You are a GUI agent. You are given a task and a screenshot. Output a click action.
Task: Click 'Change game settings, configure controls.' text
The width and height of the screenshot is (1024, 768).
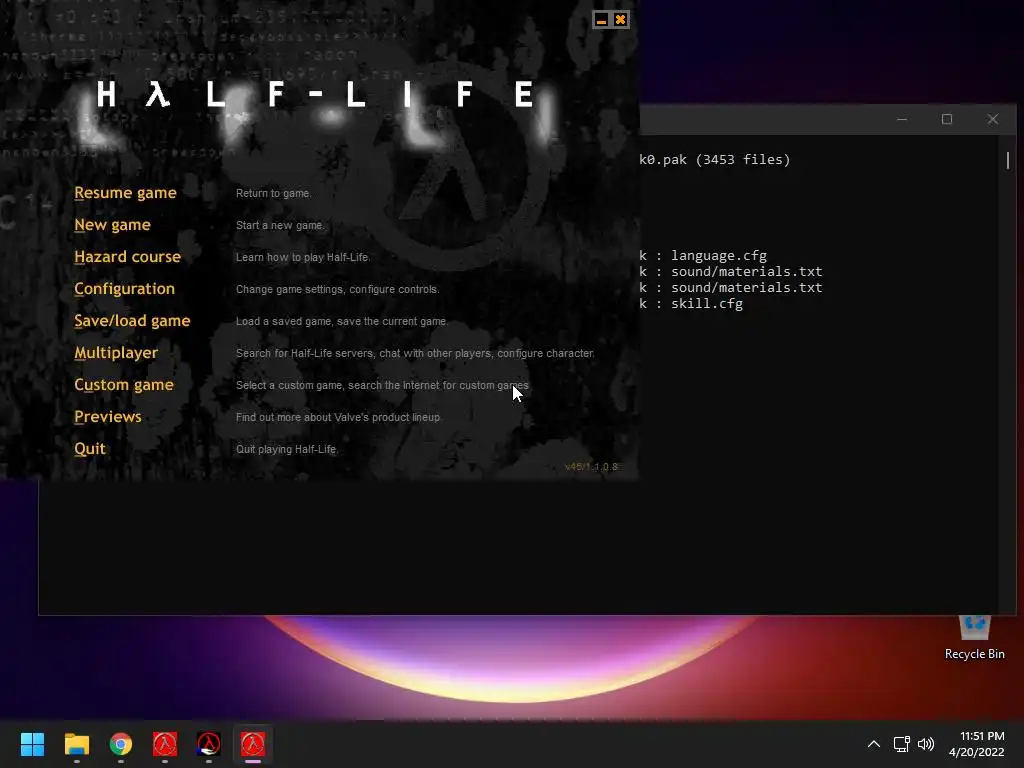click(x=338, y=289)
